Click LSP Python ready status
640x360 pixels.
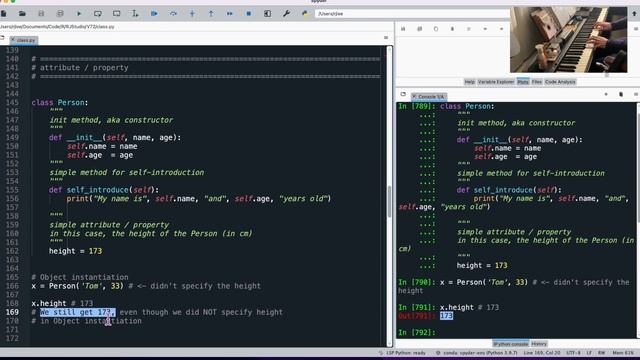tap(402, 353)
